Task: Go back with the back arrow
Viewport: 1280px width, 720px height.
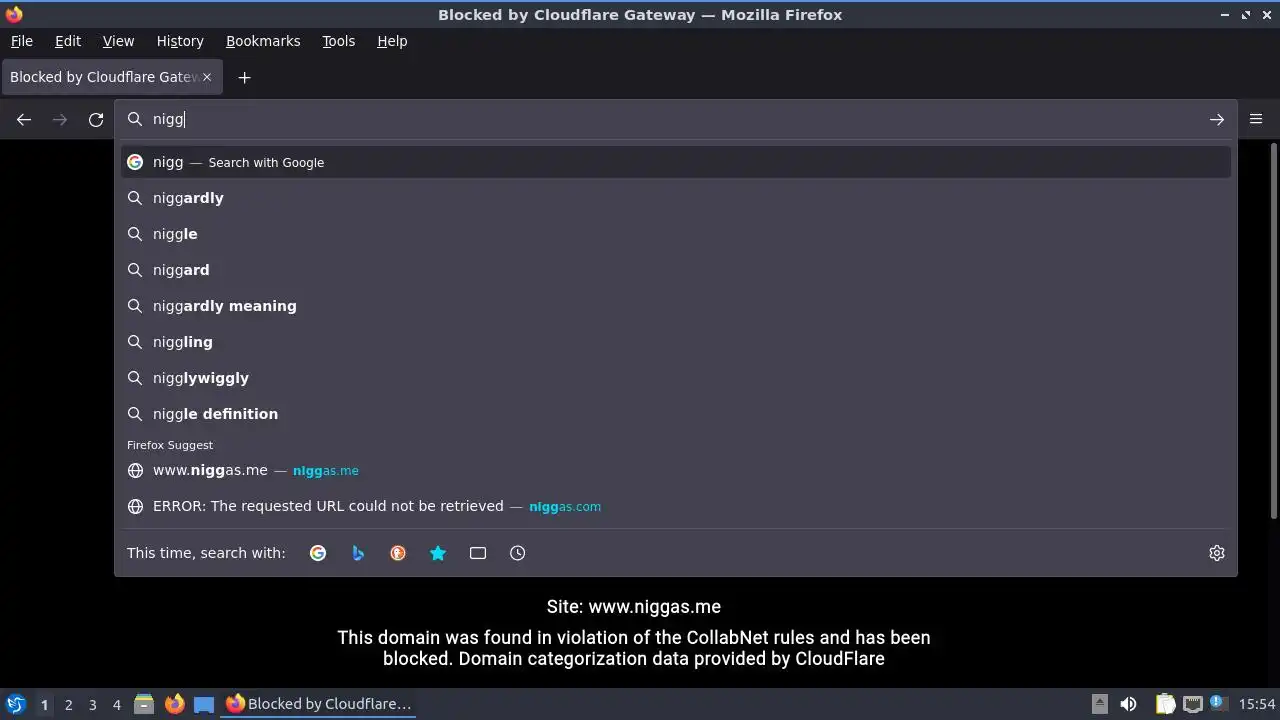Action: pyautogui.click(x=24, y=120)
